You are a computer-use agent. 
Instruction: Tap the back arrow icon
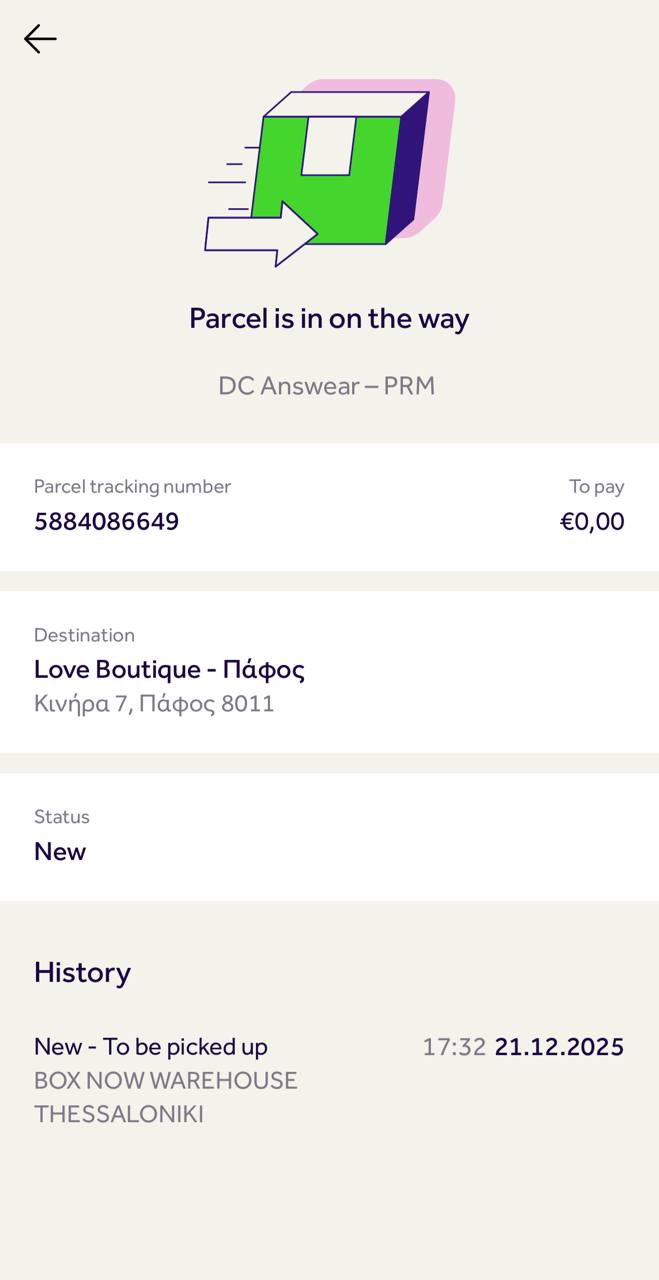40,39
